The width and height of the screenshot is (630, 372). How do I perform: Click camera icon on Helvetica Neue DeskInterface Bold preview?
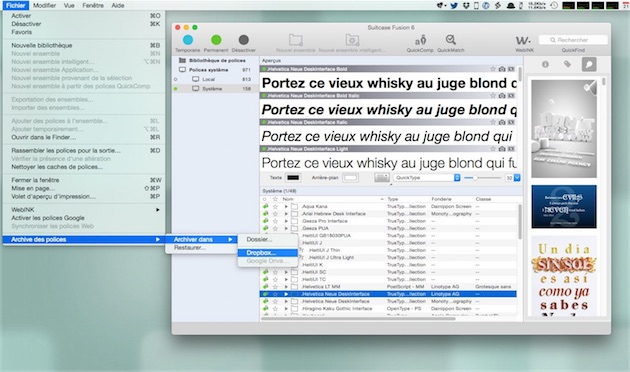(x=502, y=69)
